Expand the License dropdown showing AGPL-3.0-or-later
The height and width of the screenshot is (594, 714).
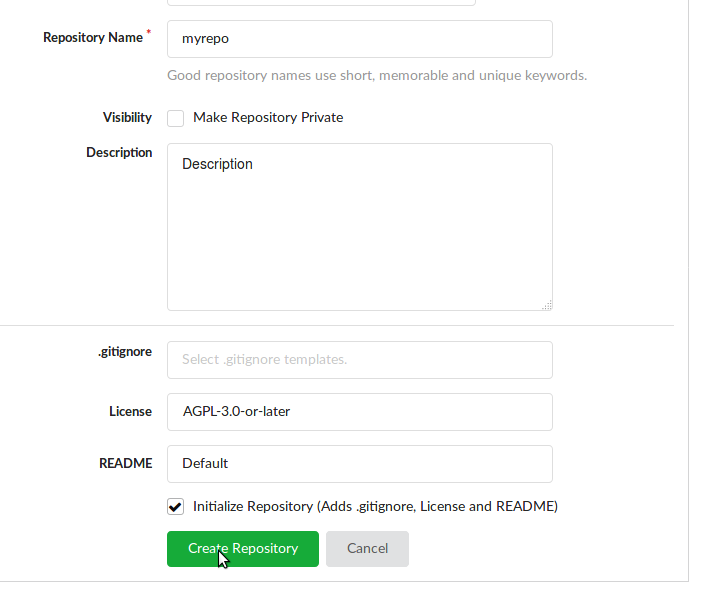pyautogui.click(x=360, y=412)
